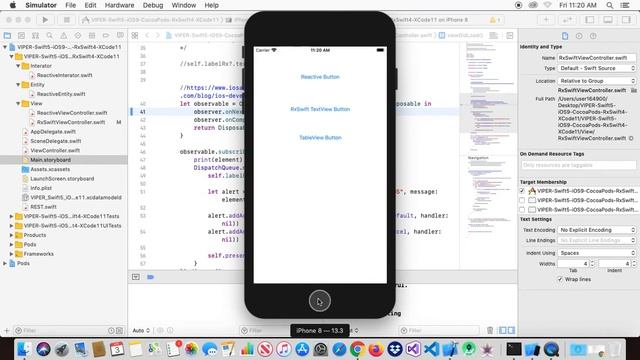Open Visual Studio Code from the Dock
The image size is (640, 360).
pyautogui.click(x=431, y=349)
